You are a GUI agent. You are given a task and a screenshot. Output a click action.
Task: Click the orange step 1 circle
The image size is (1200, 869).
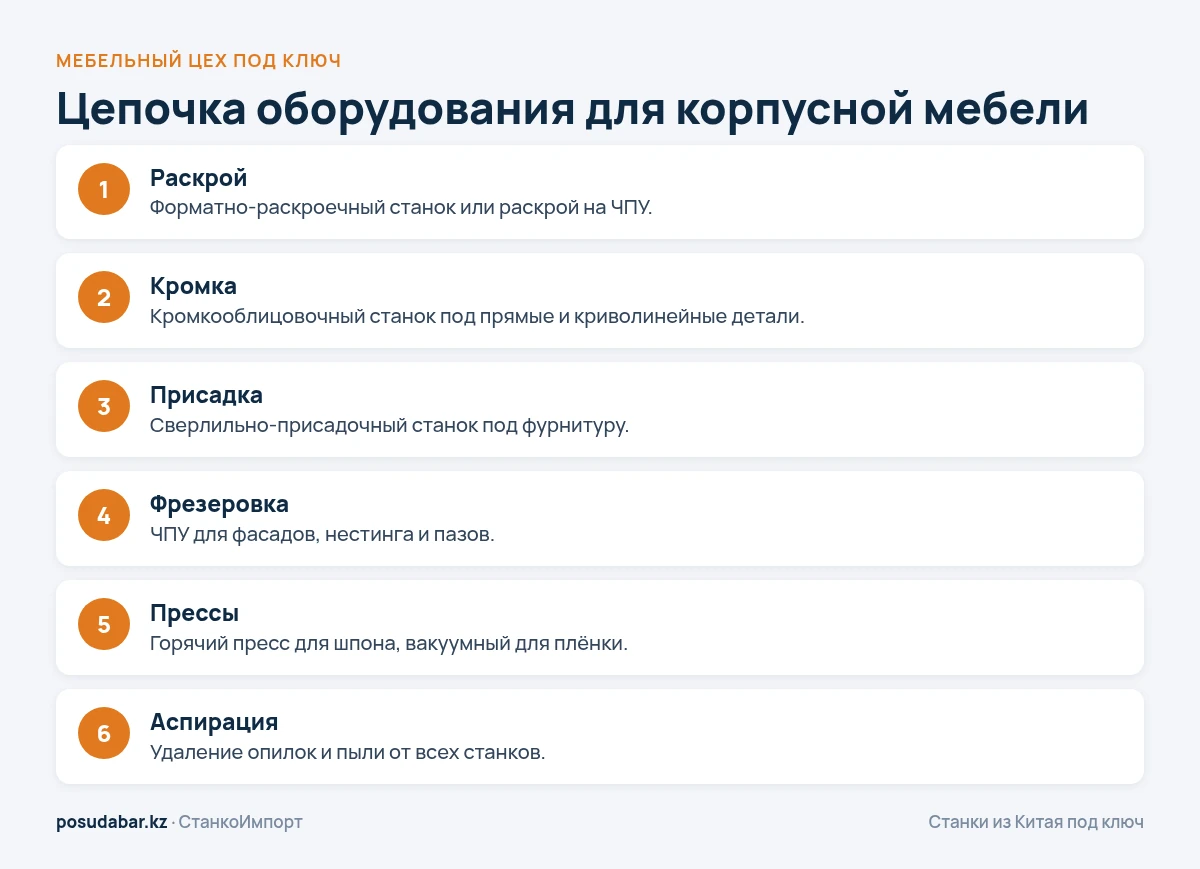tap(104, 189)
